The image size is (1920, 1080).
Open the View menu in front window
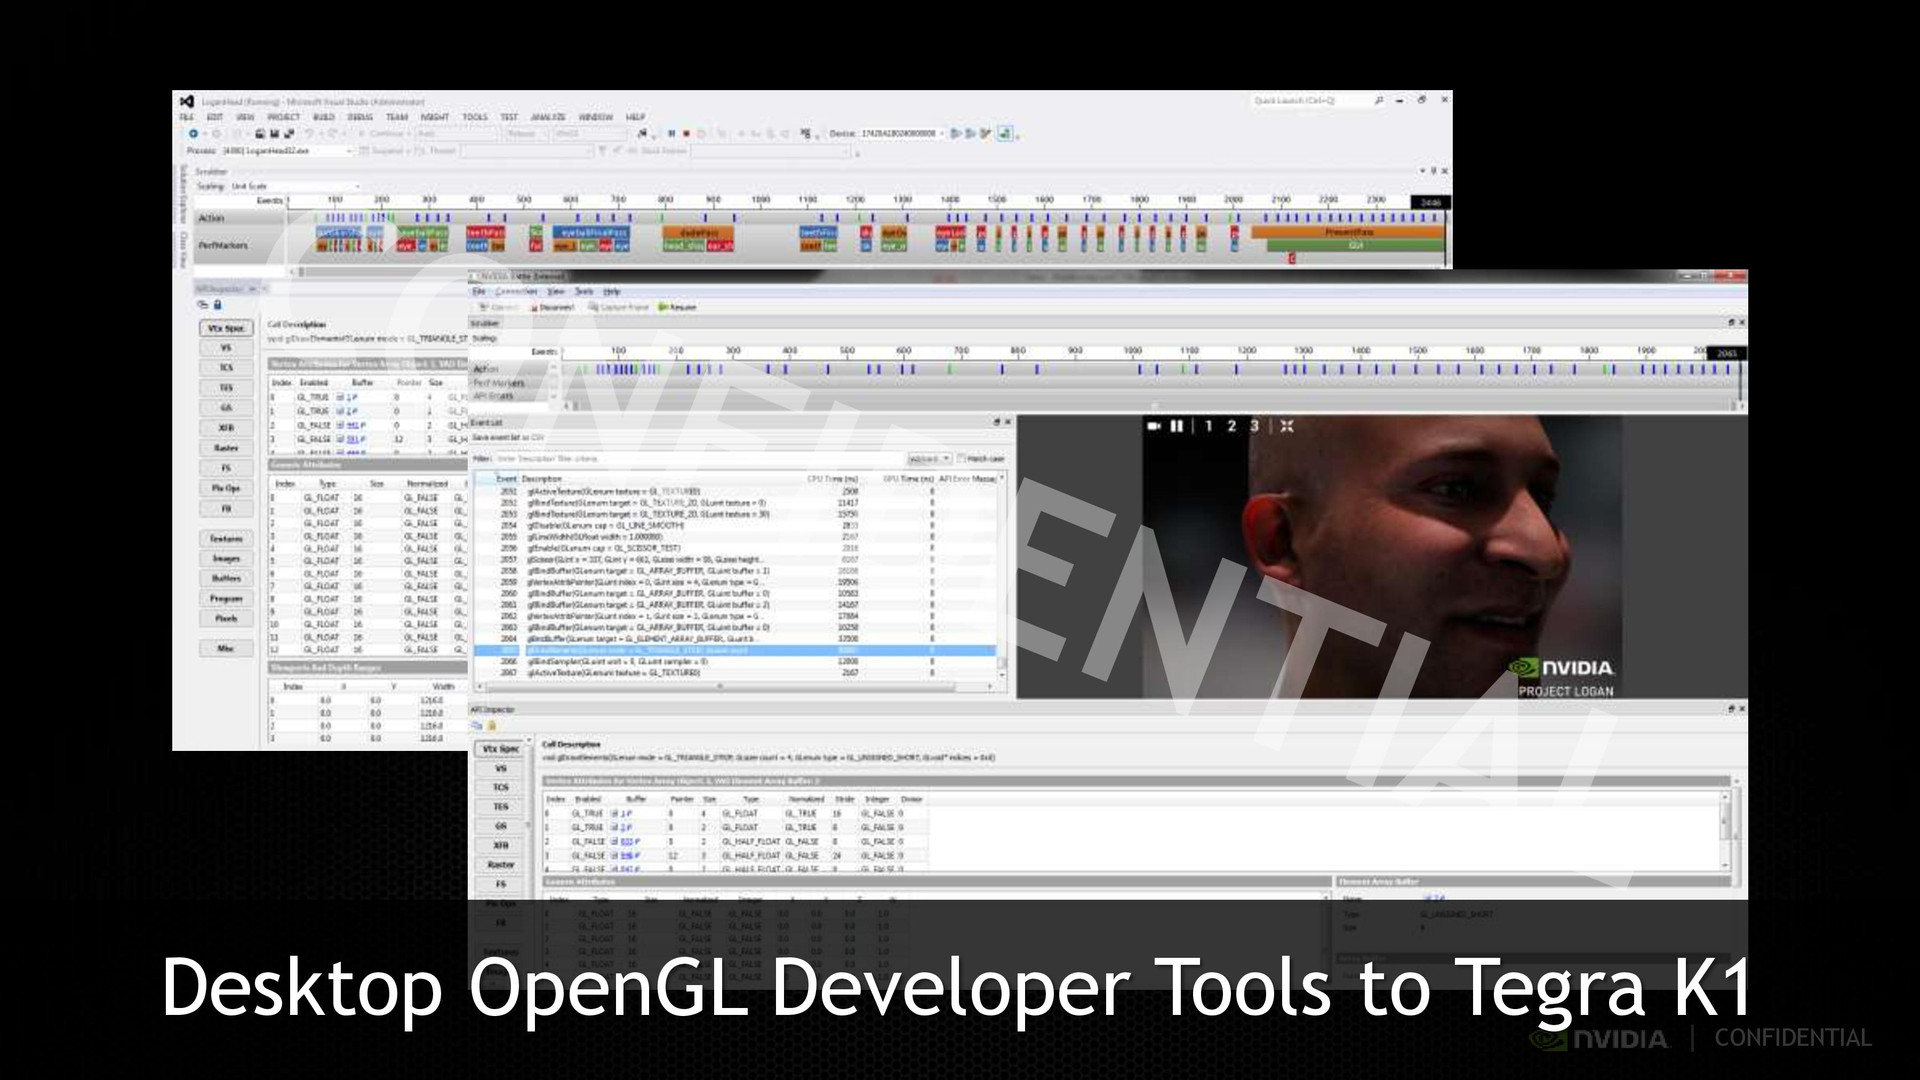556,291
